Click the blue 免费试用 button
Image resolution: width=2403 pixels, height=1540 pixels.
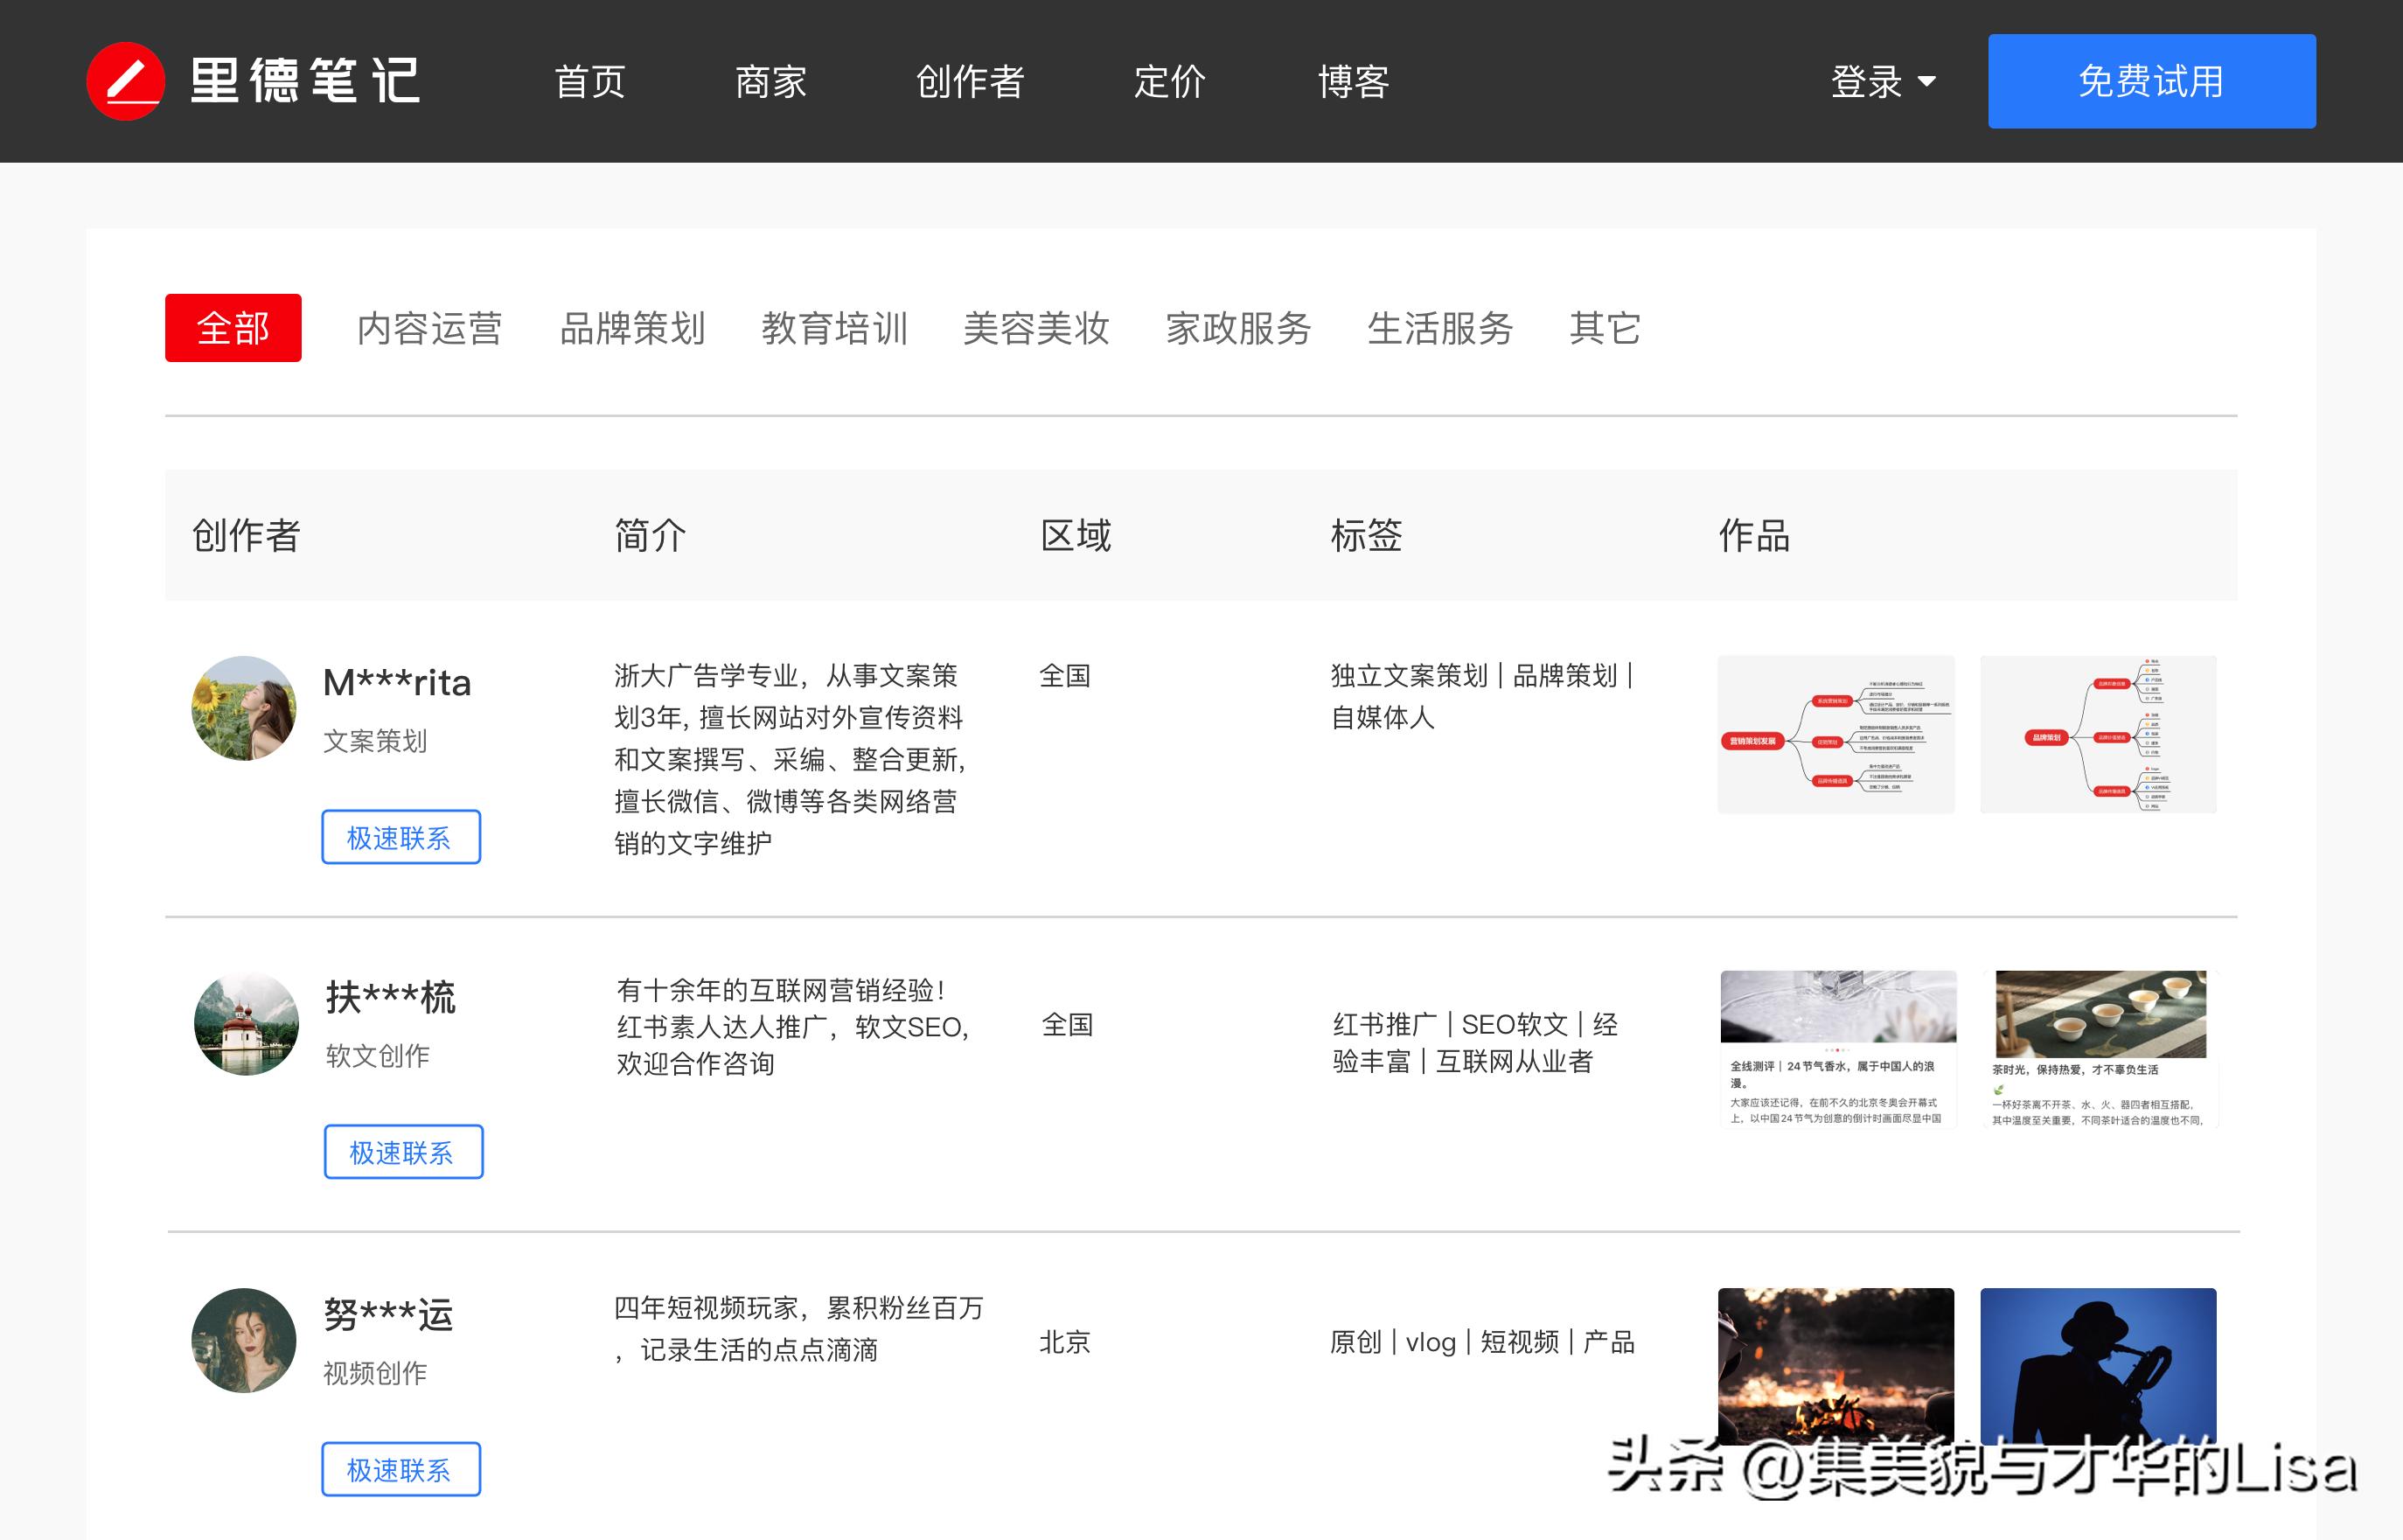coord(2150,81)
